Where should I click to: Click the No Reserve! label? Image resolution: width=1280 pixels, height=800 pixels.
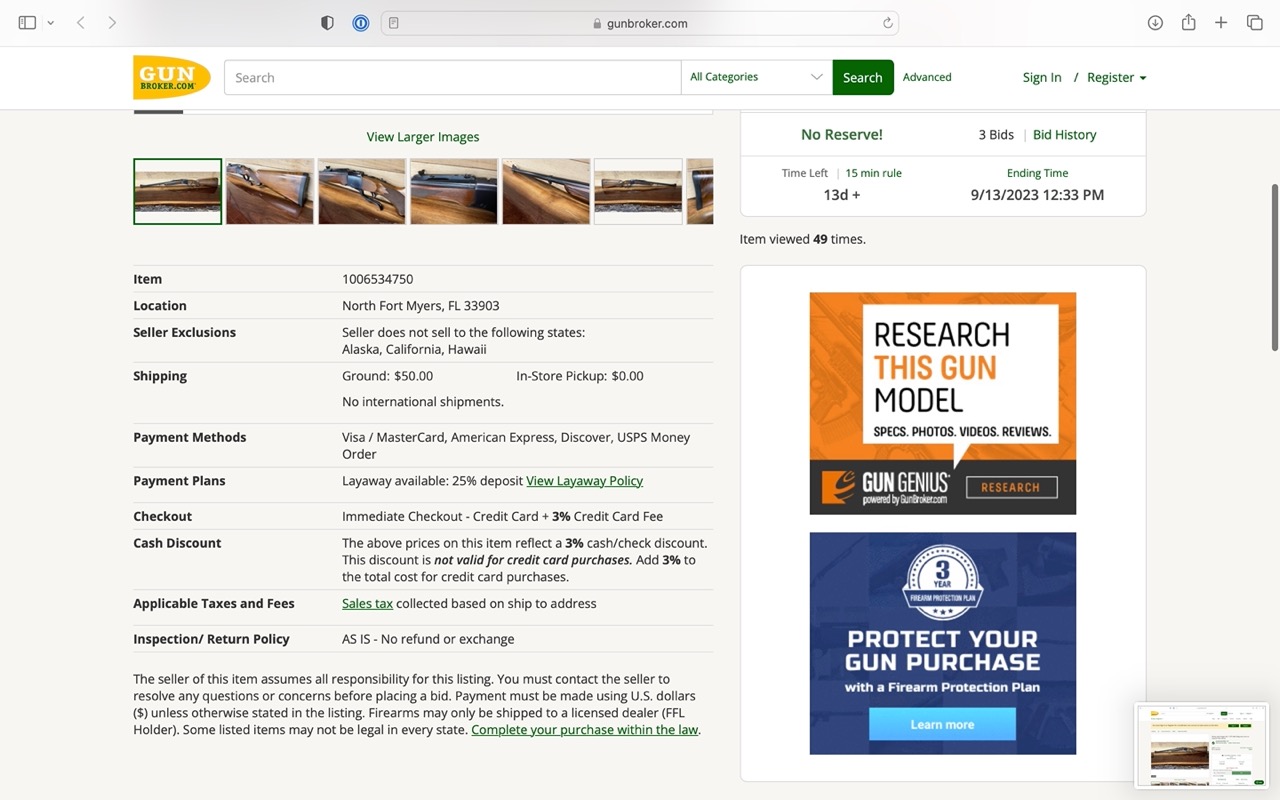[842, 135]
